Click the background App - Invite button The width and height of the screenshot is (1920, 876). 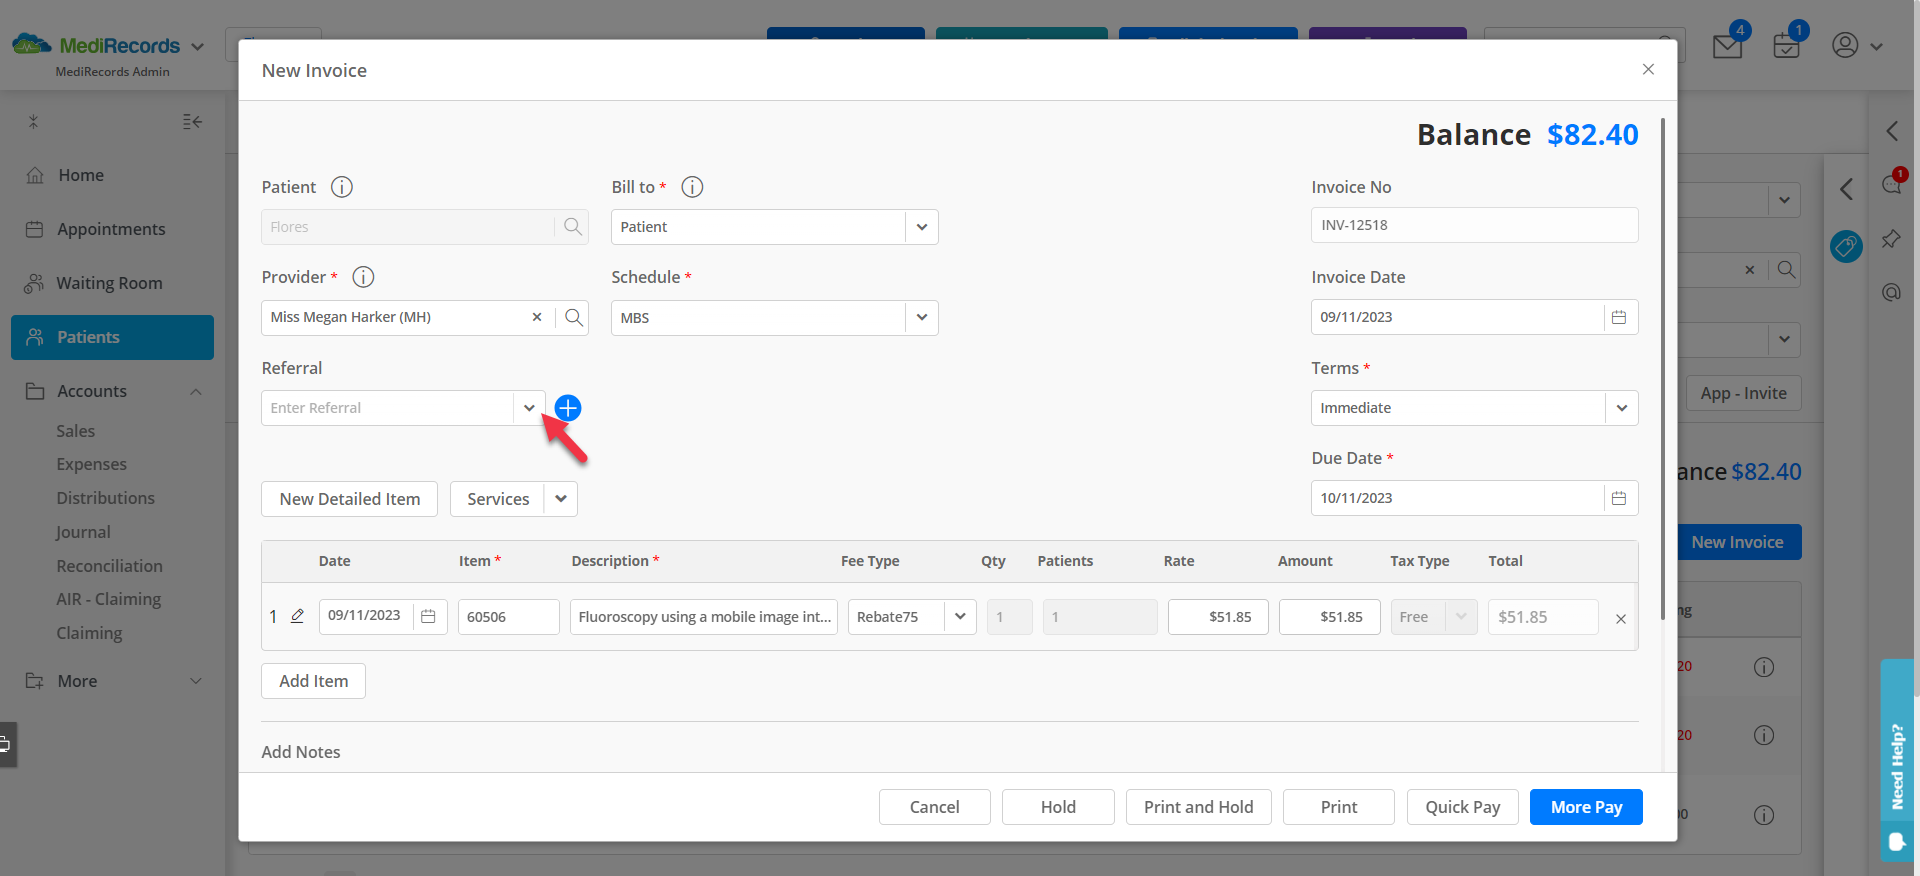point(1744,393)
